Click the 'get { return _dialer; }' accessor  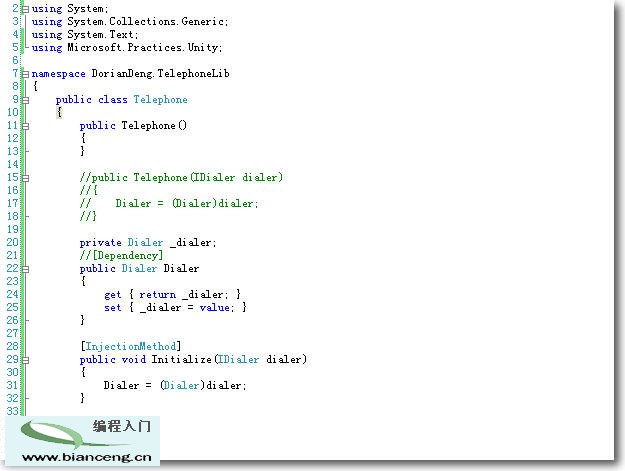[173, 294]
